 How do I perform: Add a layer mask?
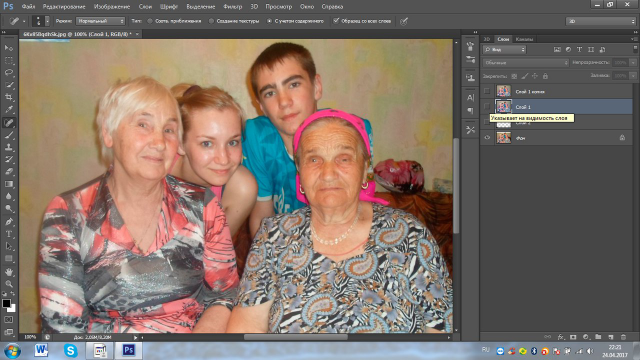click(573, 337)
